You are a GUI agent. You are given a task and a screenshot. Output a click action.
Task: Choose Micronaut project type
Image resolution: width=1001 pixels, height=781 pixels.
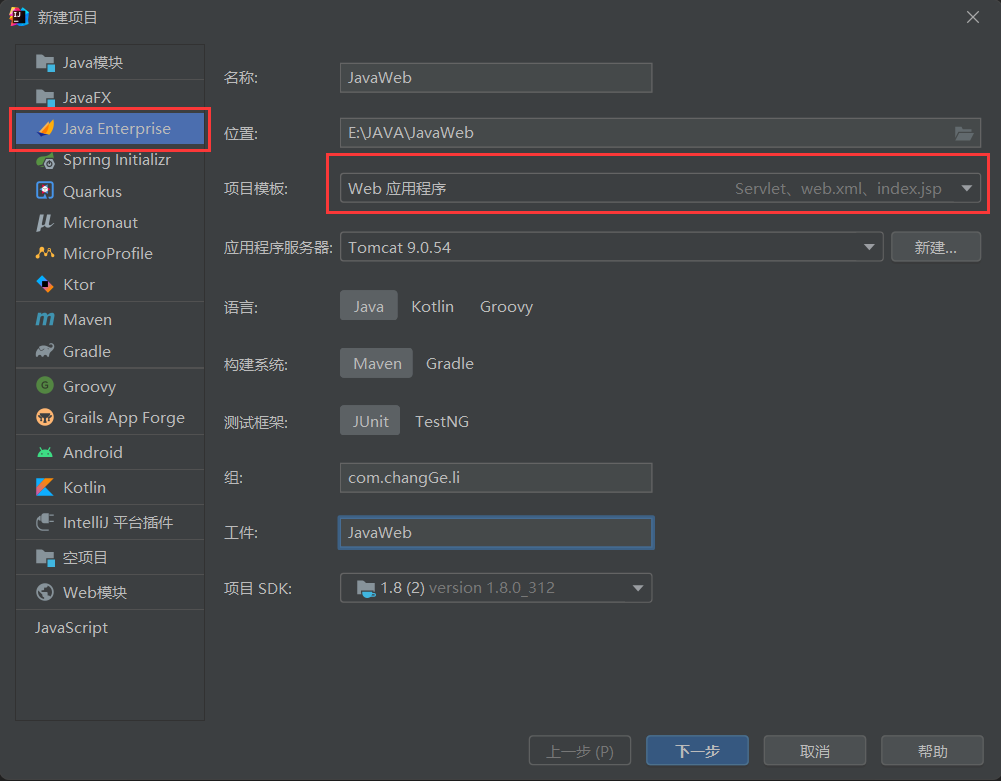pyautogui.click(x=110, y=222)
